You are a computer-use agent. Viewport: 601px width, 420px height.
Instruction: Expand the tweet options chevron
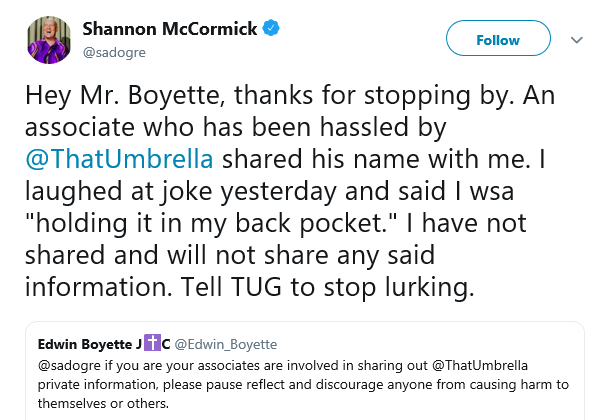pos(576,39)
